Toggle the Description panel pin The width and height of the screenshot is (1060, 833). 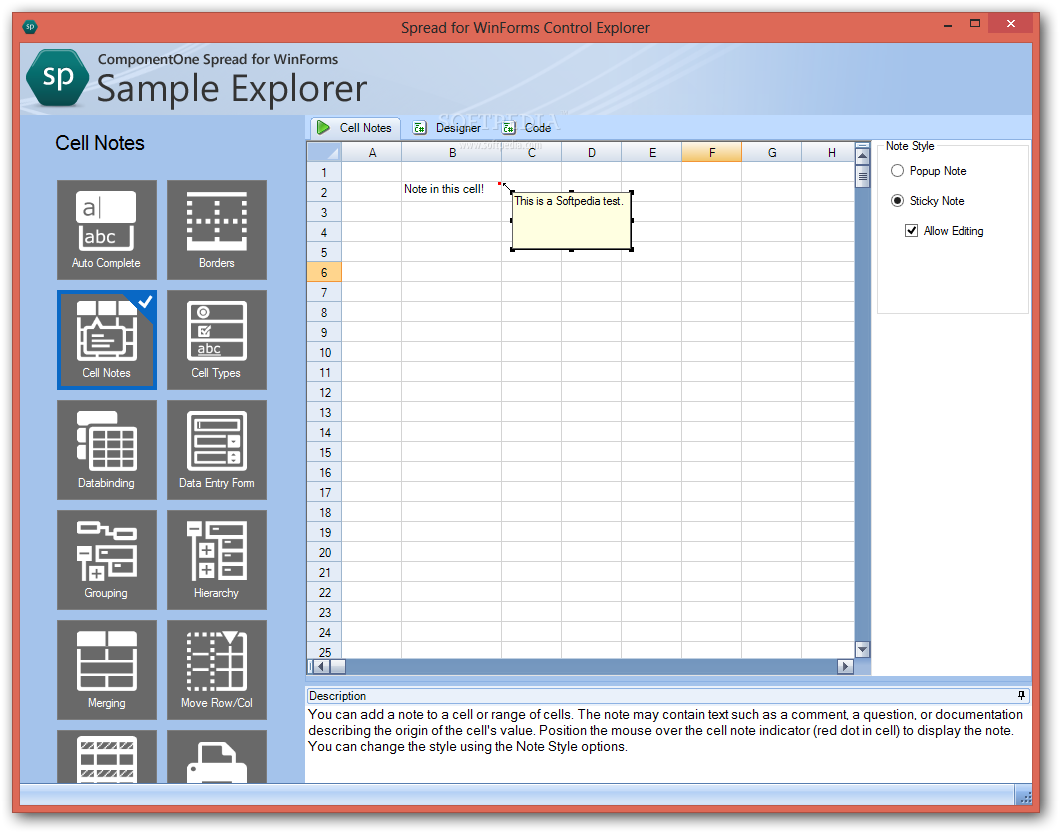pyautogui.click(x=1021, y=695)
